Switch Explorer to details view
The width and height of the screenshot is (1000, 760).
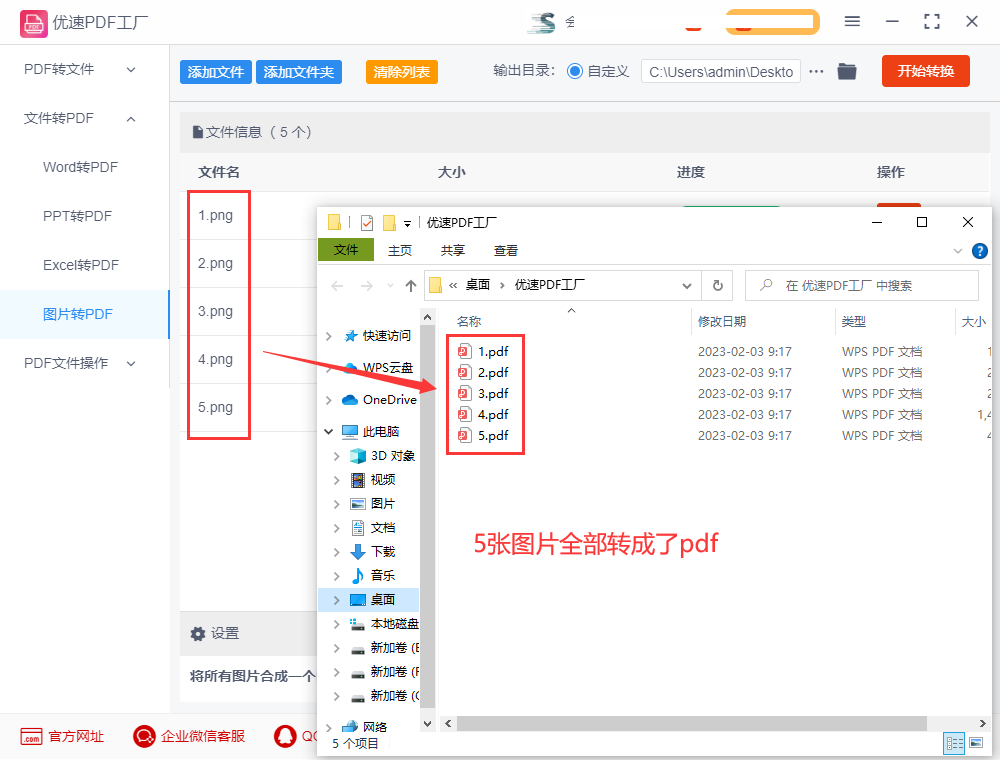coord(954,743)
